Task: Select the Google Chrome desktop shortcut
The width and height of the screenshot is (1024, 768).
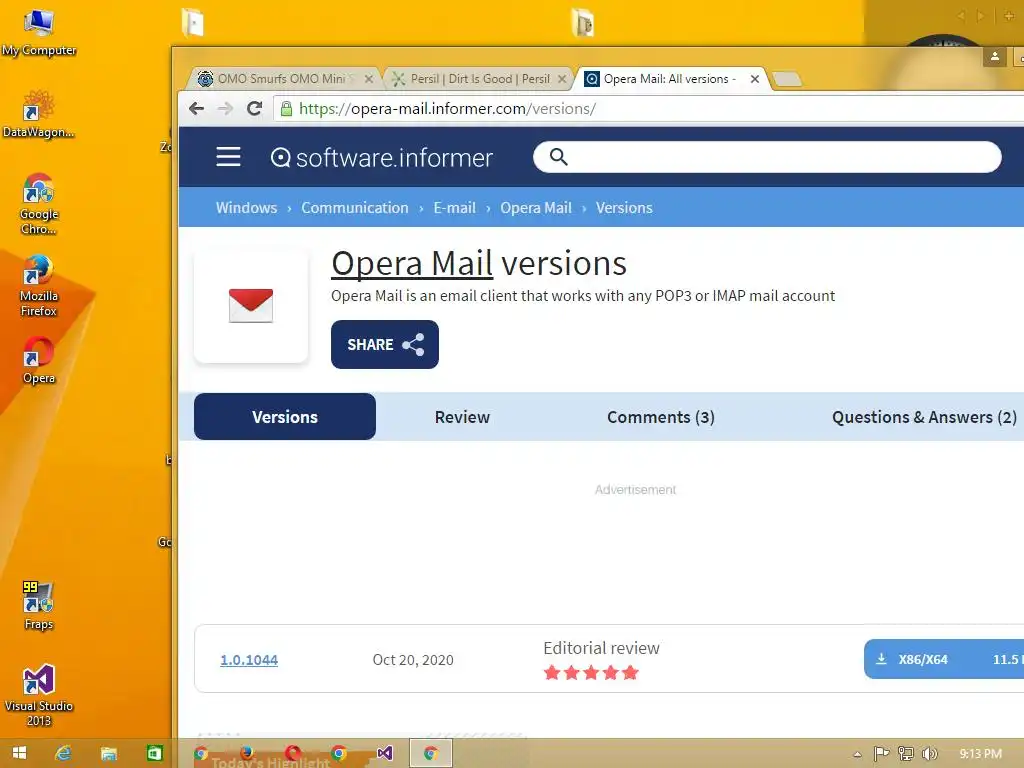Action: pos(39,203)
